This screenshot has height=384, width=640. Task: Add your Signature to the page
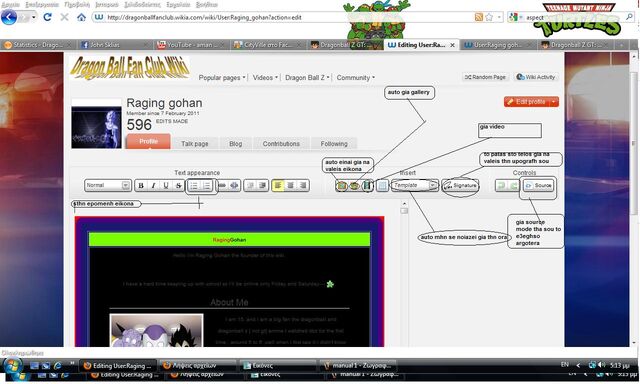(x=460, y=186)
